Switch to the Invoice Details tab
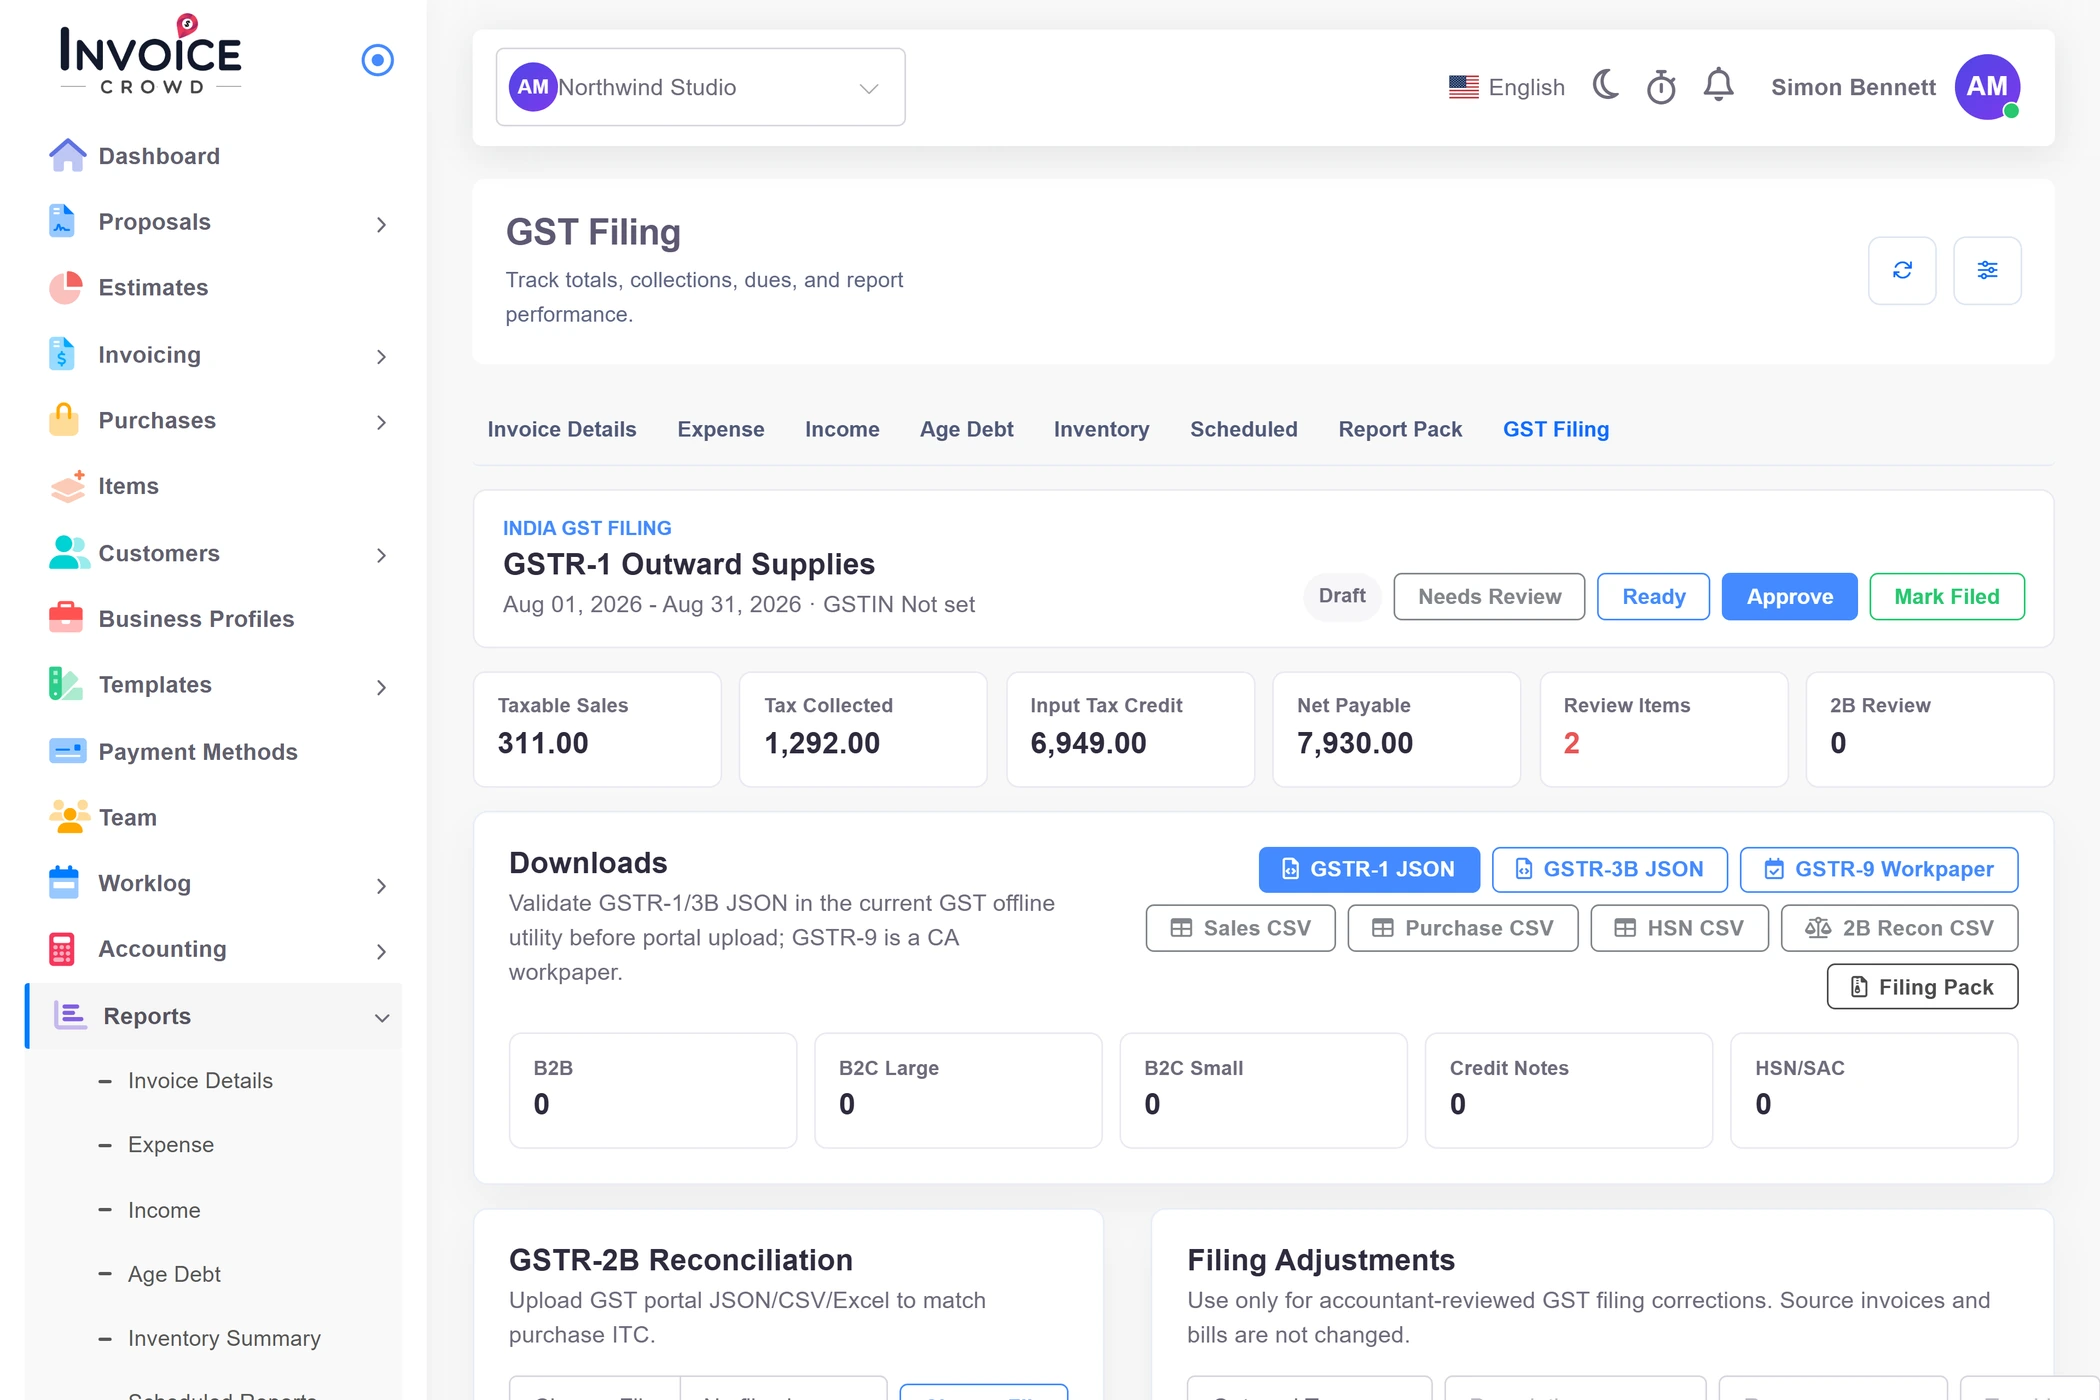The width and height of the screenshot is (2100, 1400). coord(561,429)
